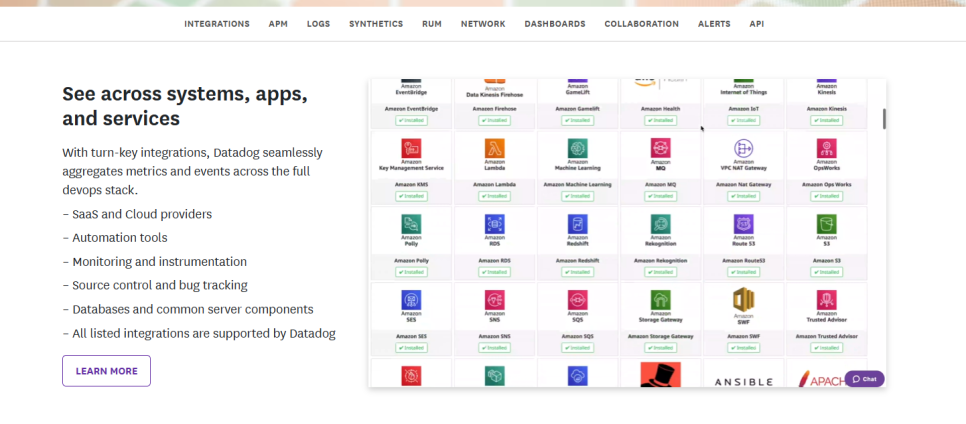Go to the ALERTS tab
The image size is (966, 424).
pyautogui.click(x=714, y=24)
